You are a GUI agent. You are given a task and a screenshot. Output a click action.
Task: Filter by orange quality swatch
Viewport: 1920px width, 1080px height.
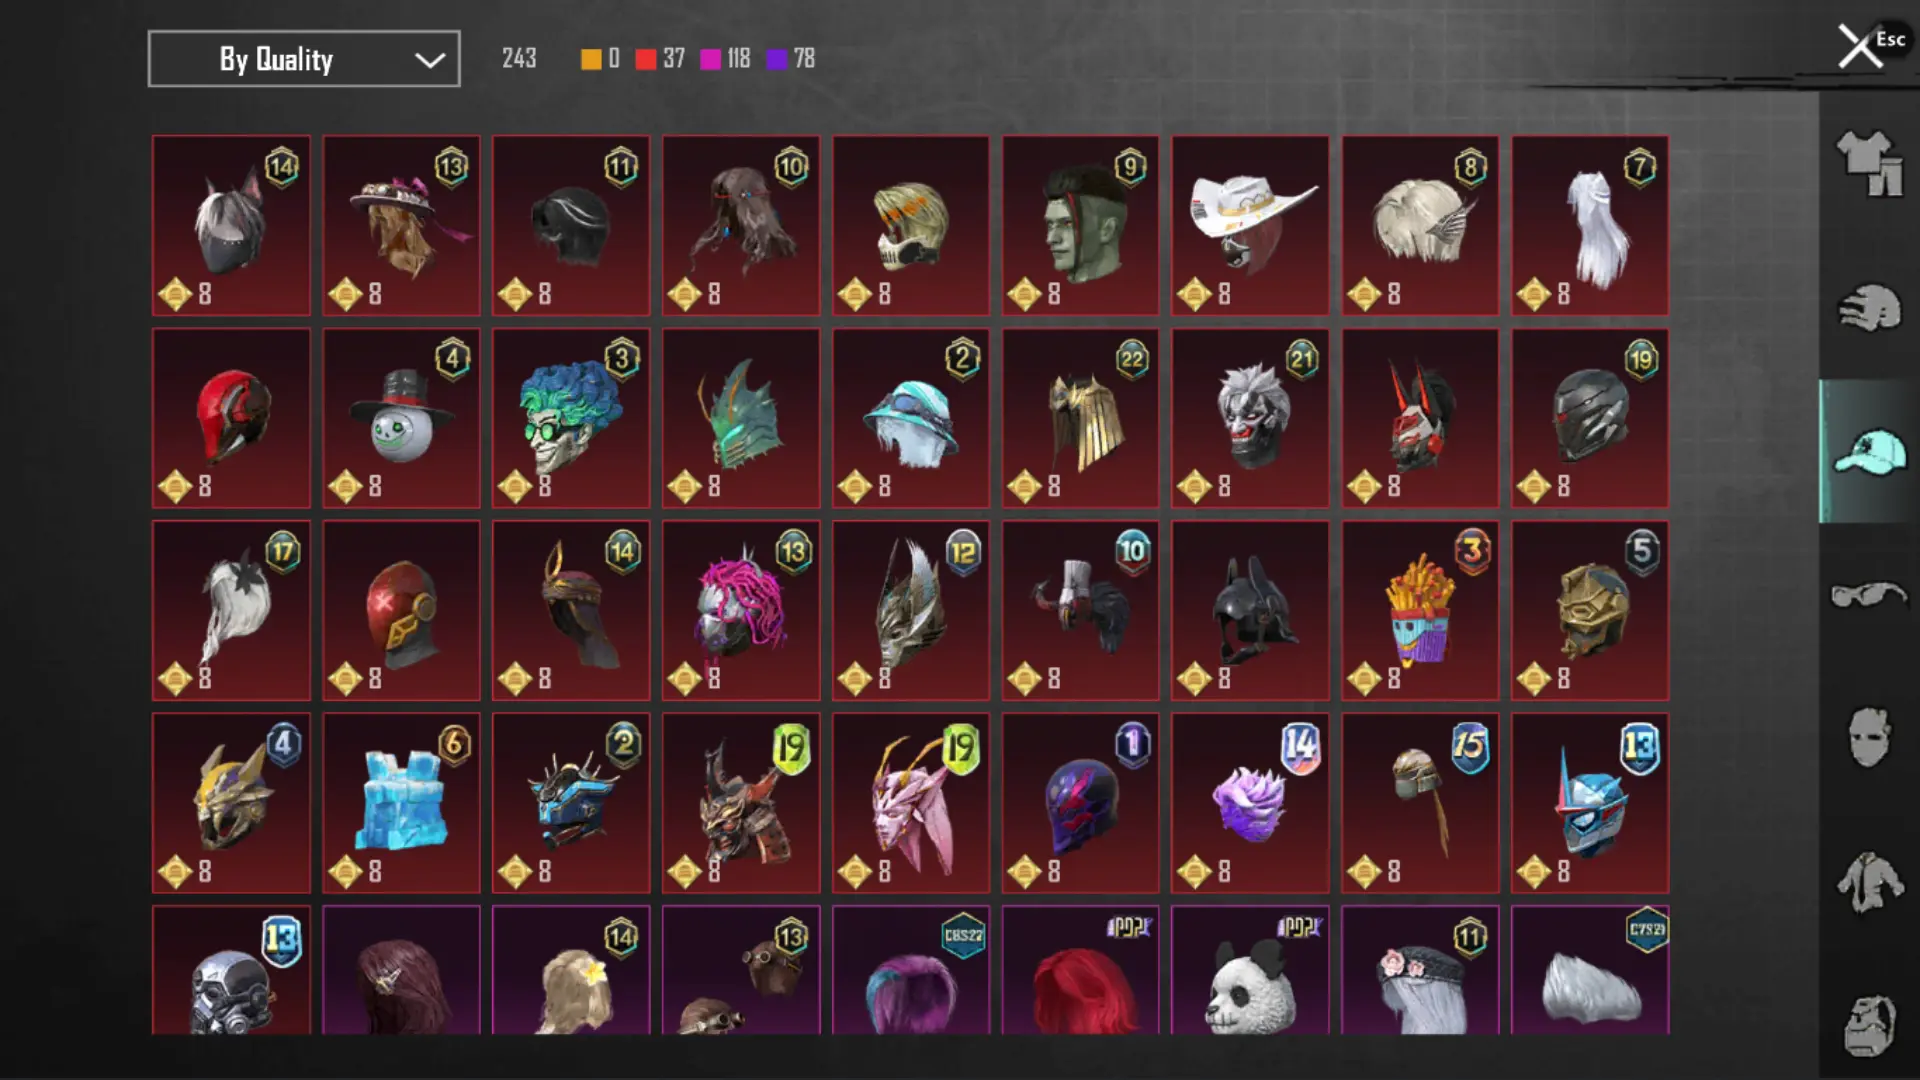pos(600,59)
